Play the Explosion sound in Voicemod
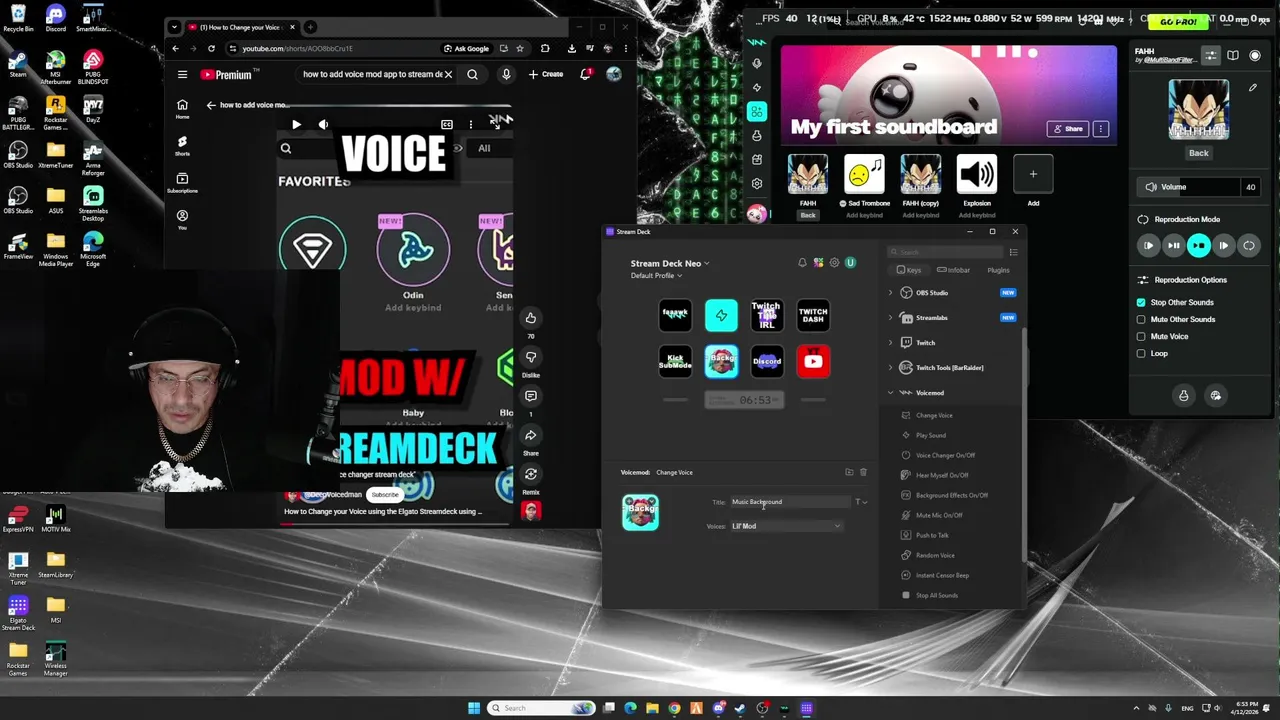 [x=977, y=174]
